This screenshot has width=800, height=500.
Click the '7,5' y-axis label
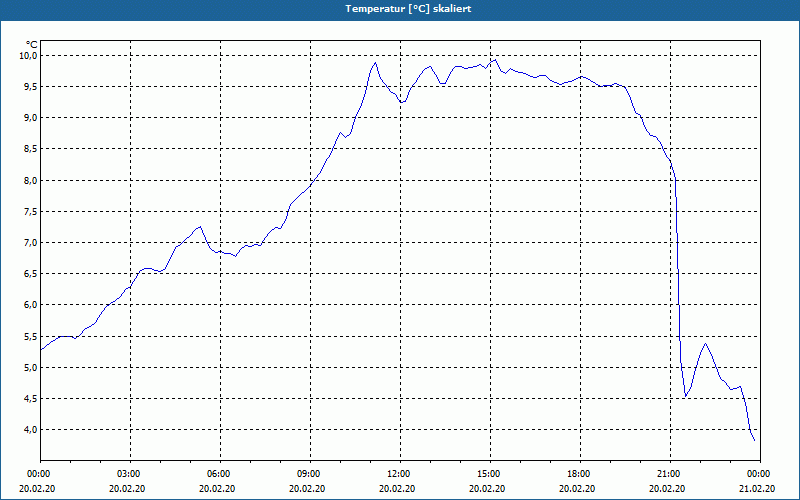[x=31, y=212]
